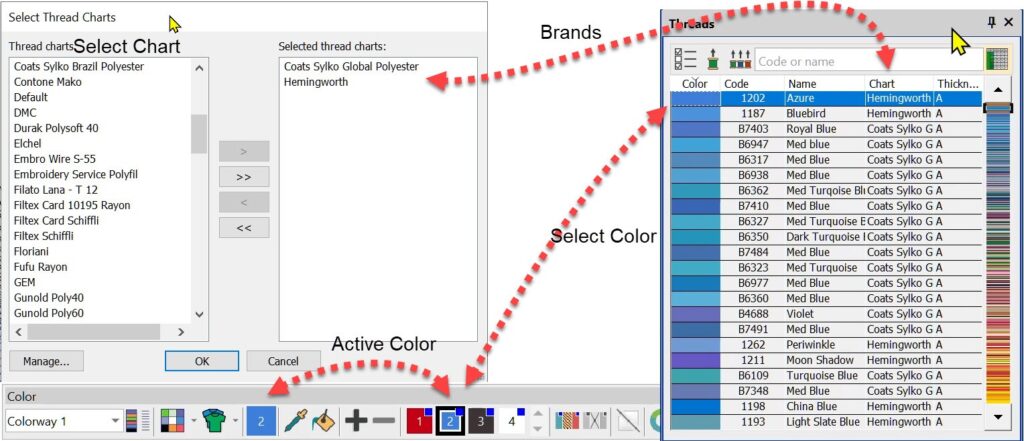Click the diagonal slash no-color icon
This screenshot has height=441, width=1024.
[628, 421]
